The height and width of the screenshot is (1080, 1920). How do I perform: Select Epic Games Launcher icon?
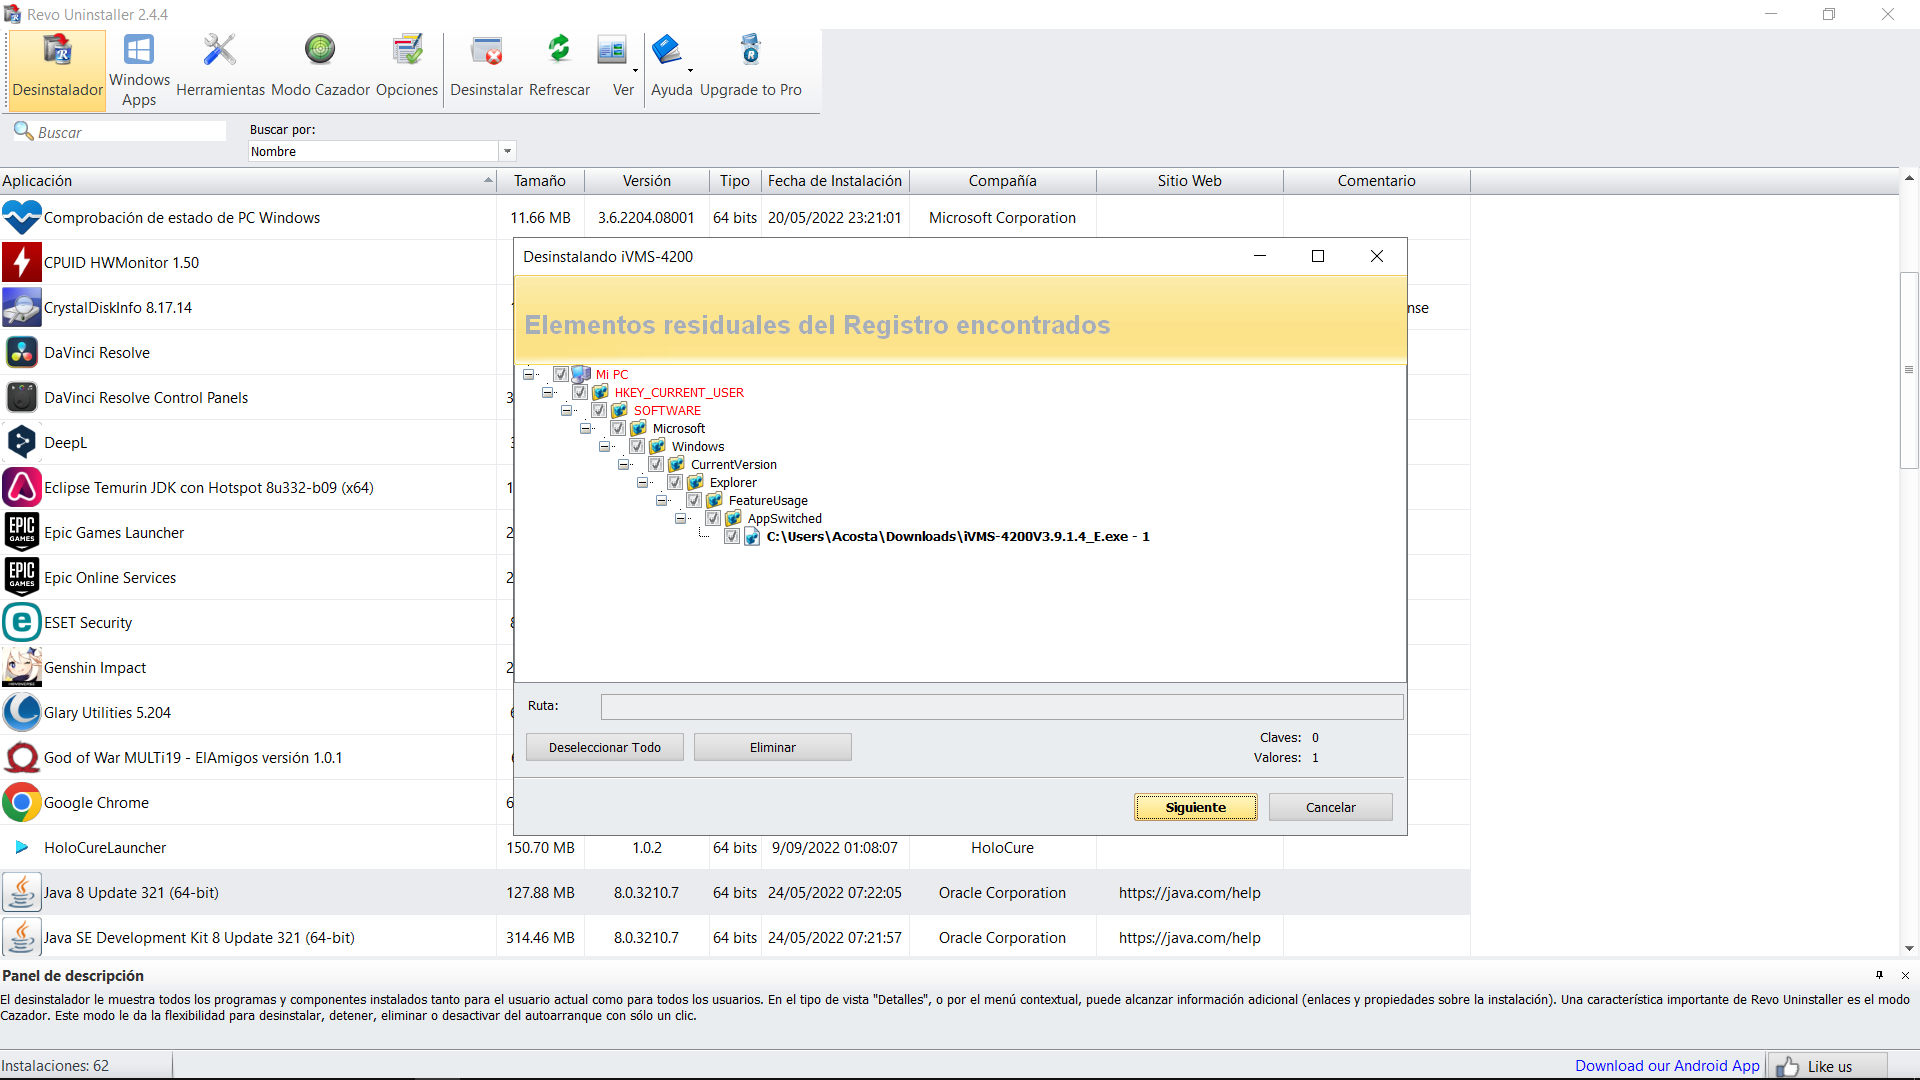21,532
